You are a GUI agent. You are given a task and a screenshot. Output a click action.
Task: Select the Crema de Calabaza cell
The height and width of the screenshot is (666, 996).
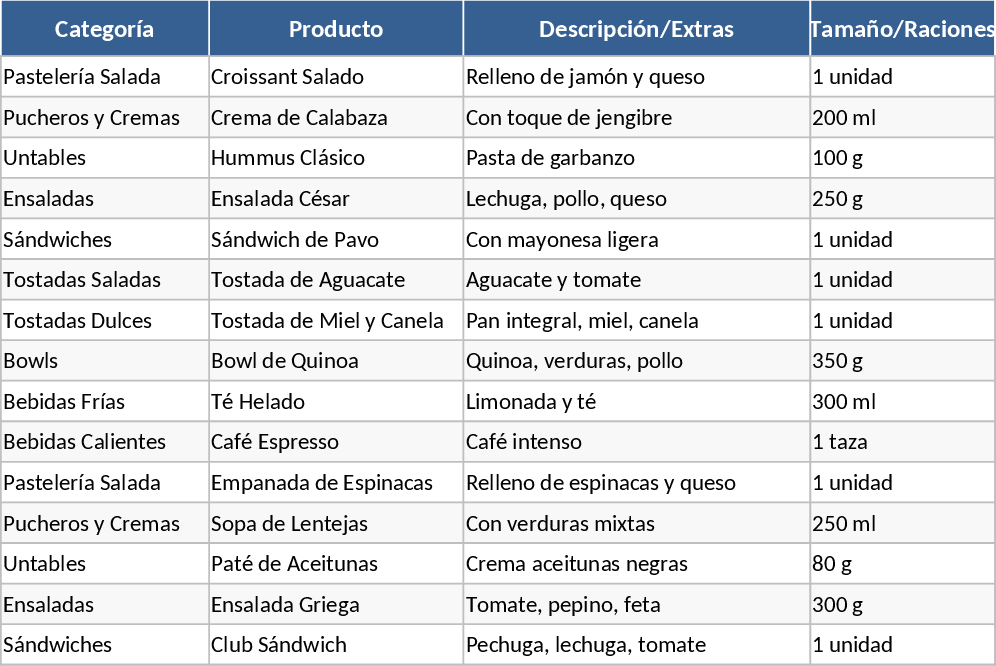click(299, 118)
